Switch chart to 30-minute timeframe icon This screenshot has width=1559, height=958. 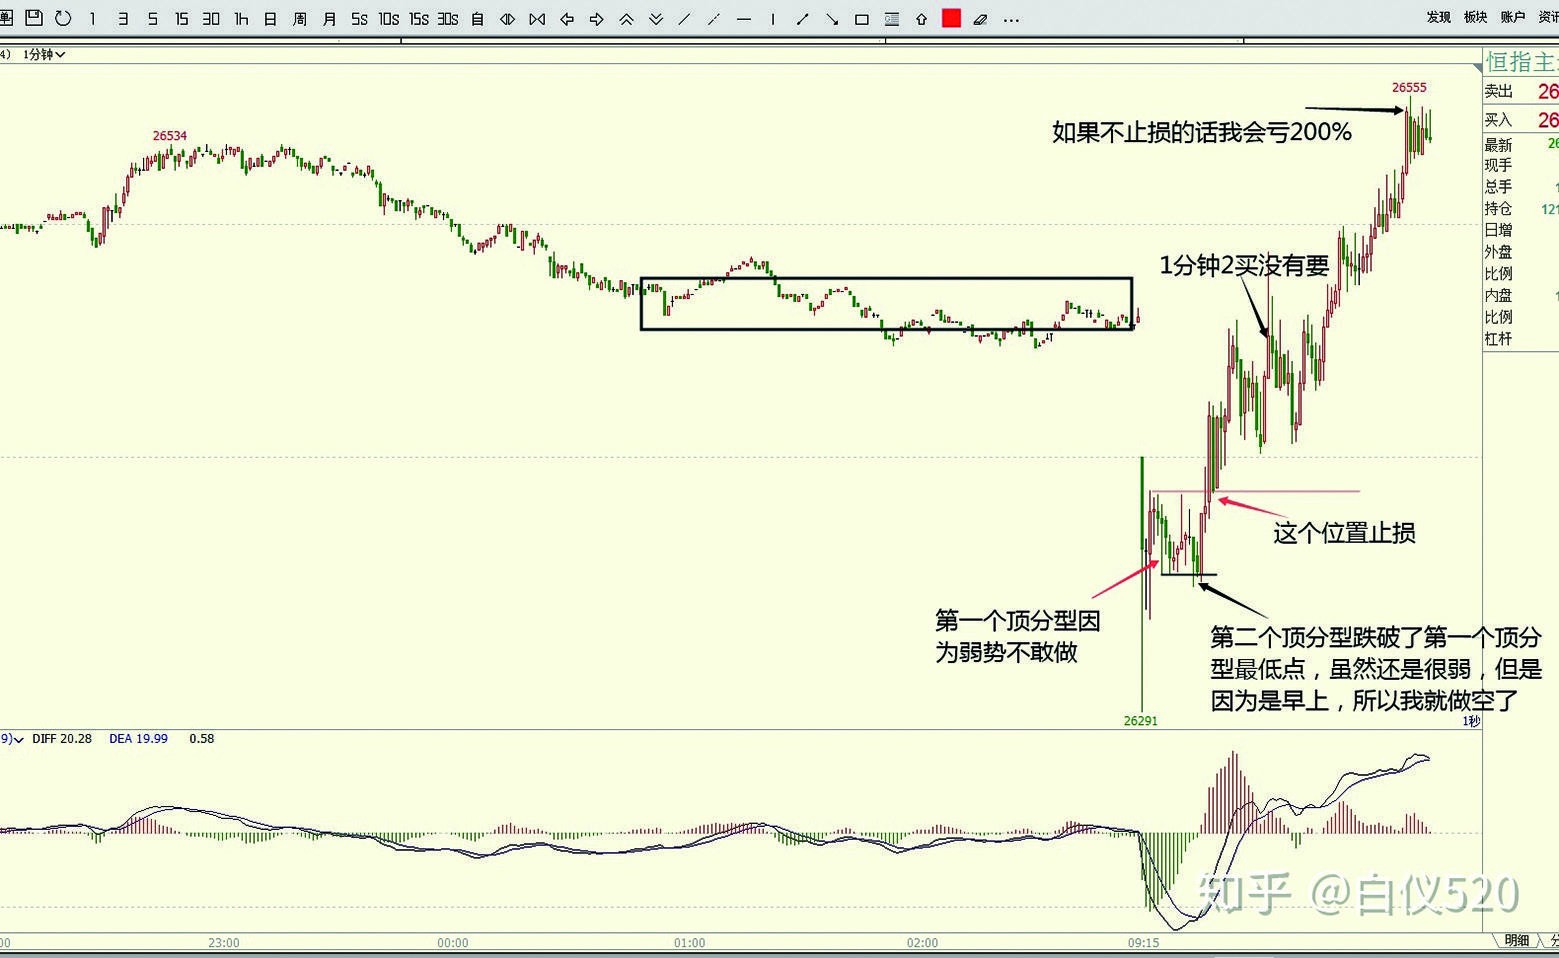pos(212,18)
